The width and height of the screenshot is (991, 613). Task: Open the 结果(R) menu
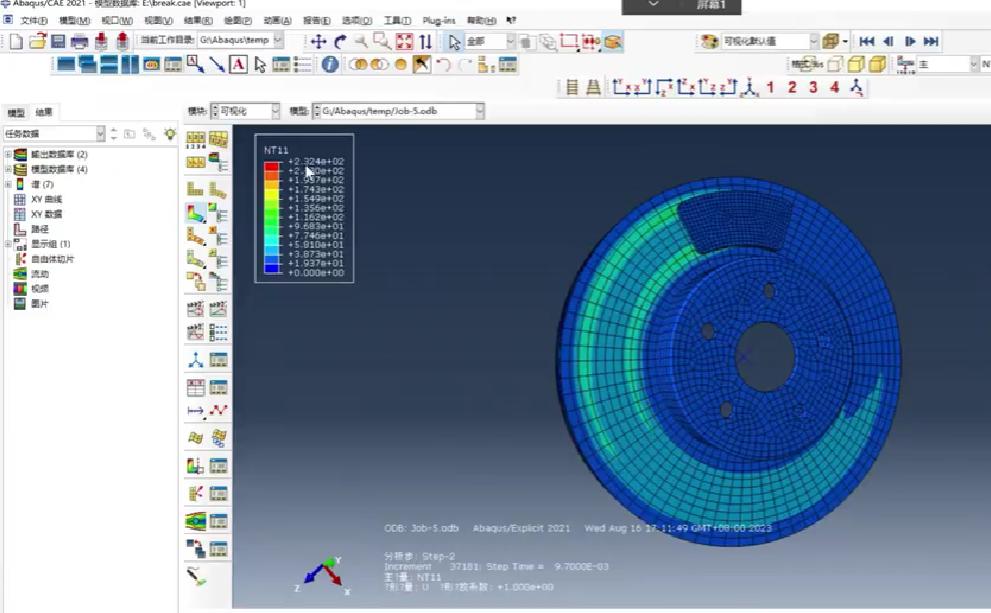coord(198,21)
